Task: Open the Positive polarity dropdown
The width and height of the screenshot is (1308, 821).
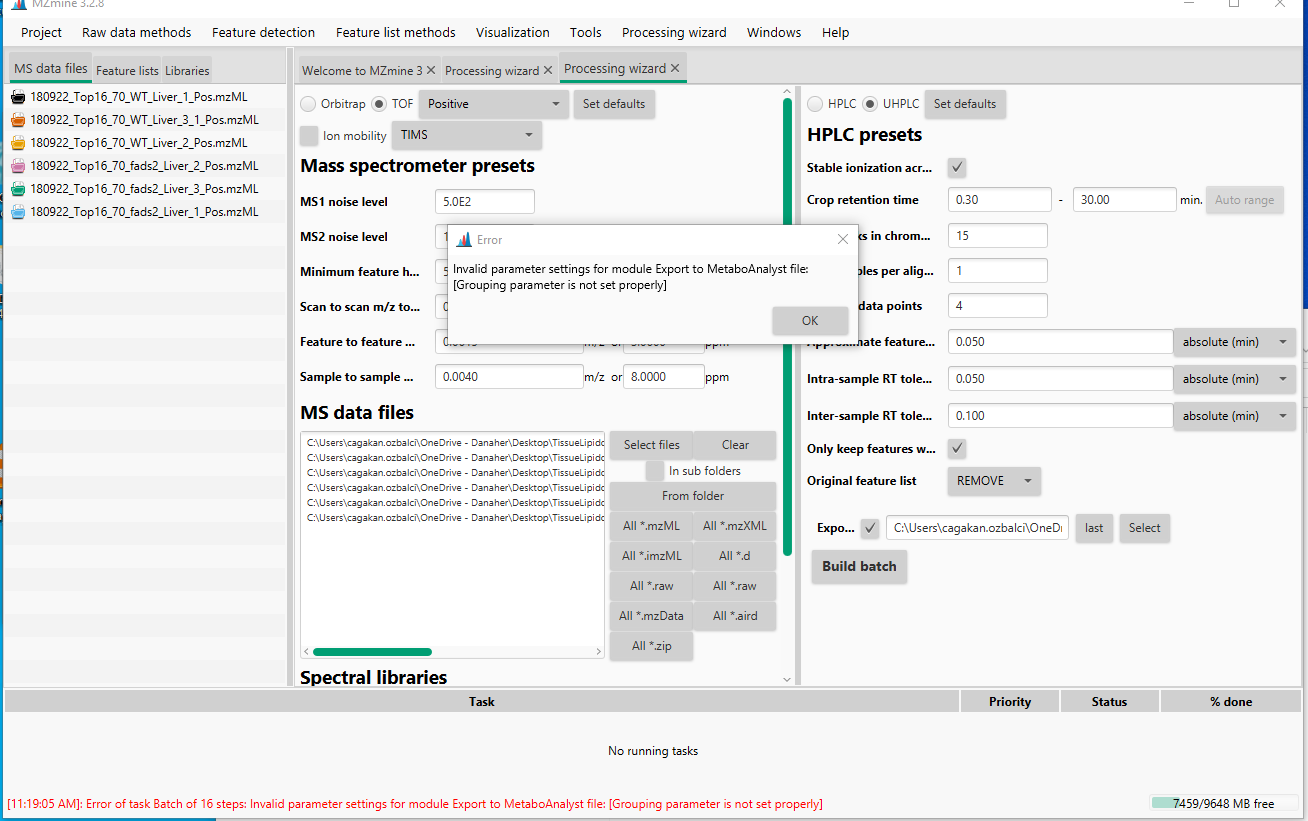Action: pyautogui.click(x=493, y=103)
